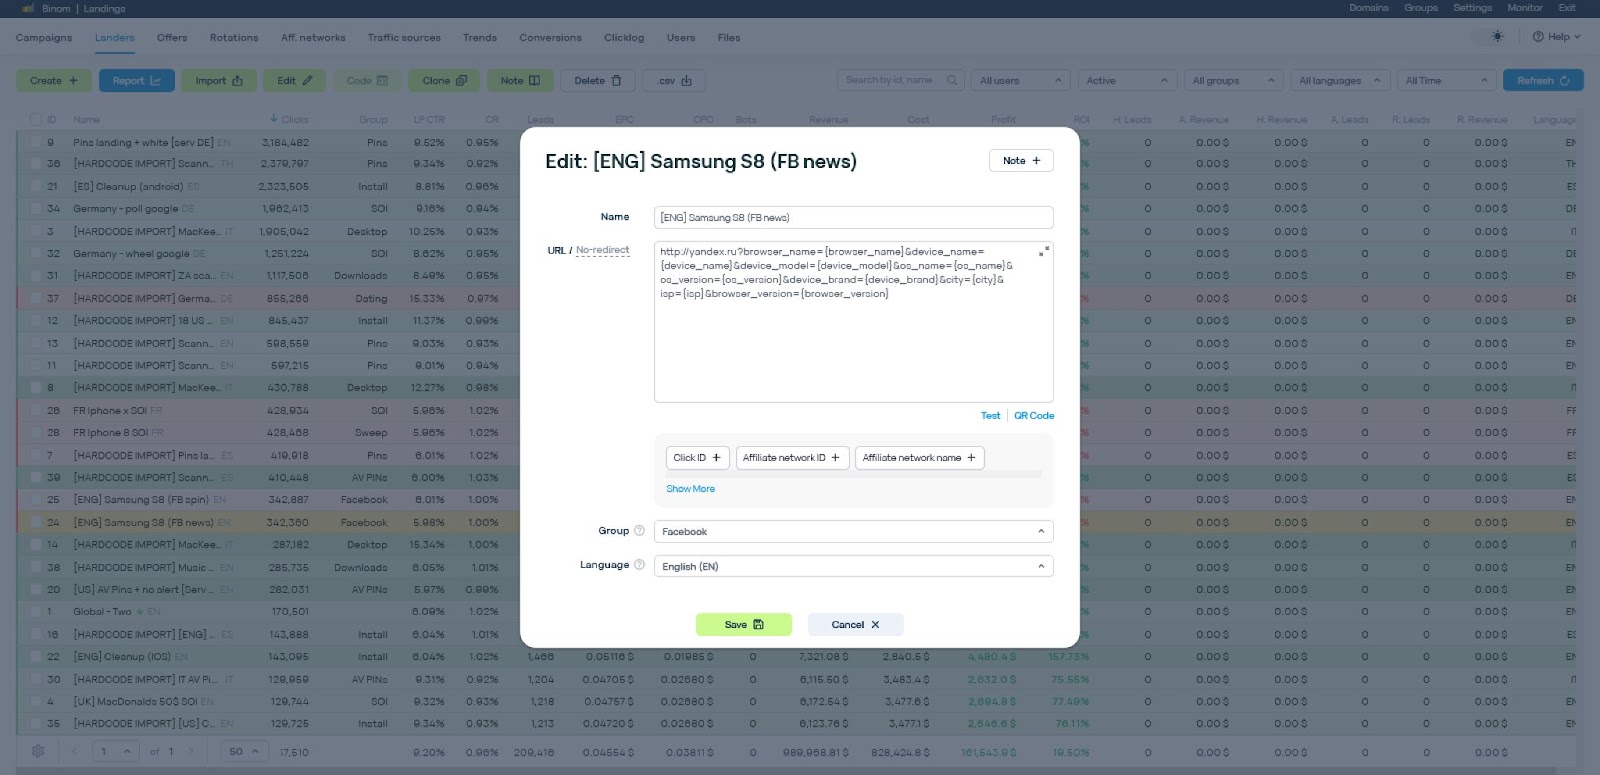
Task: Save the landing edit
Action: coord(744,624)
